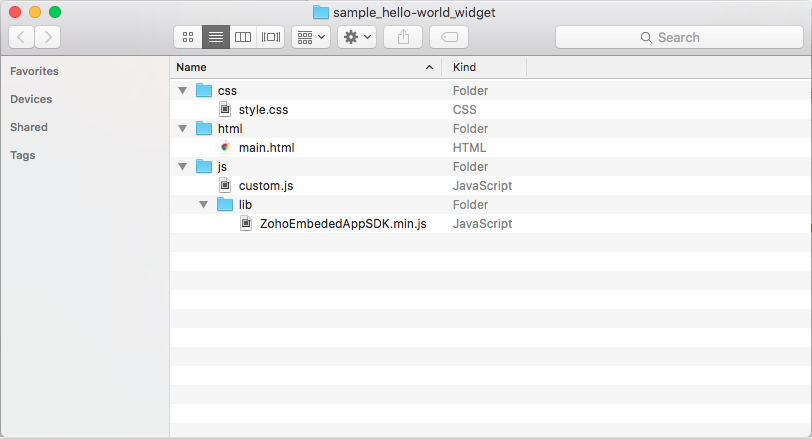The width and height of the screenshot is (812, 439).
Task: Collapse the css folder disclosure triangle
Action: coord(182,91)
